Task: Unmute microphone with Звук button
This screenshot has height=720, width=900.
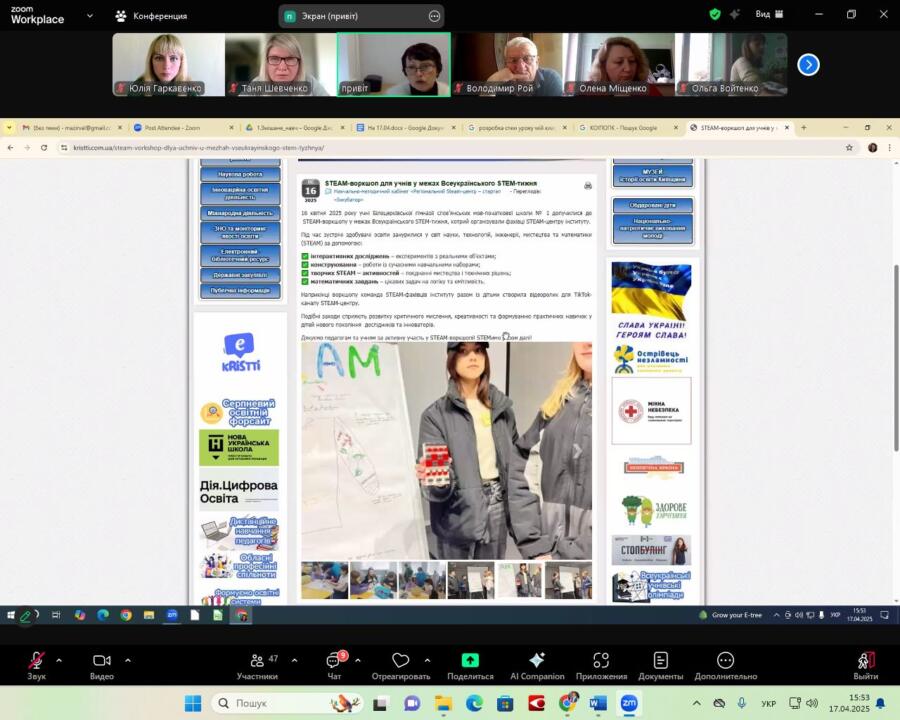Action: point(36,665)
